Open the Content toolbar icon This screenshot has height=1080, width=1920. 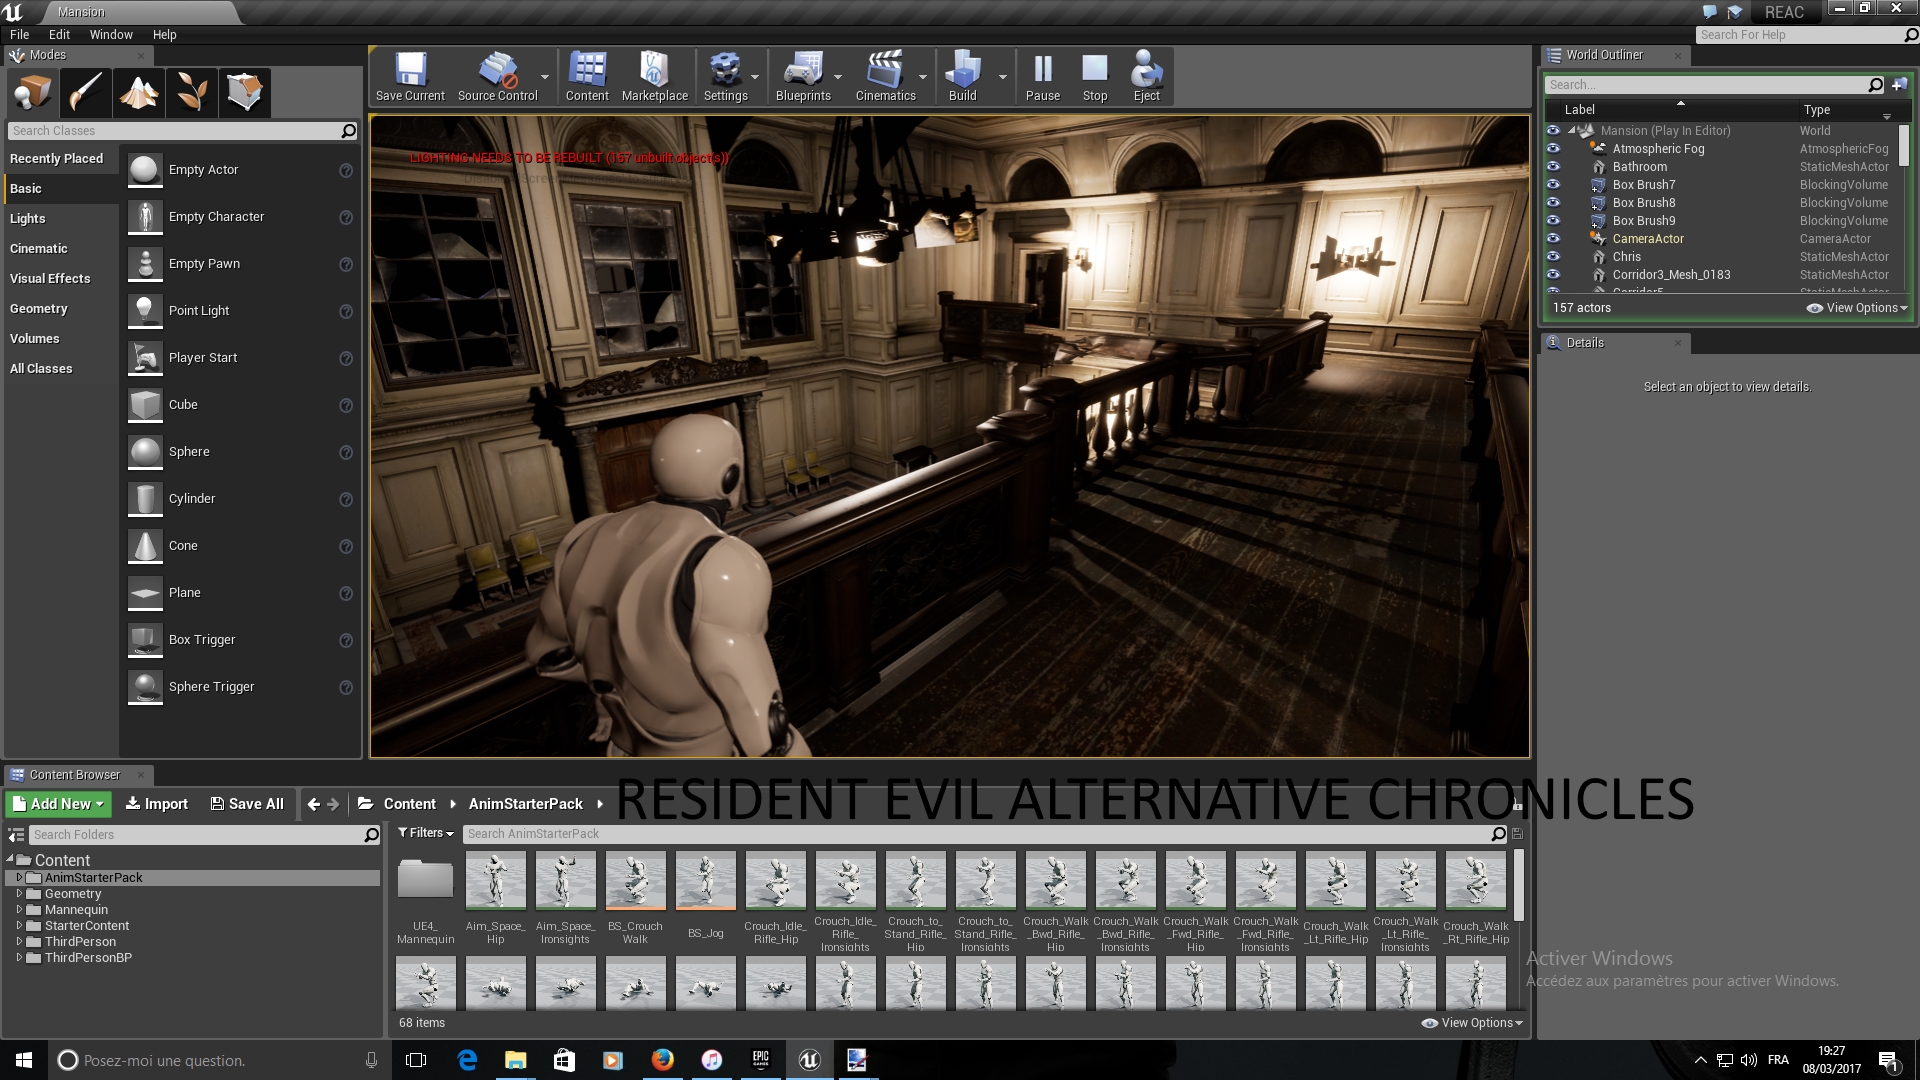587,77
